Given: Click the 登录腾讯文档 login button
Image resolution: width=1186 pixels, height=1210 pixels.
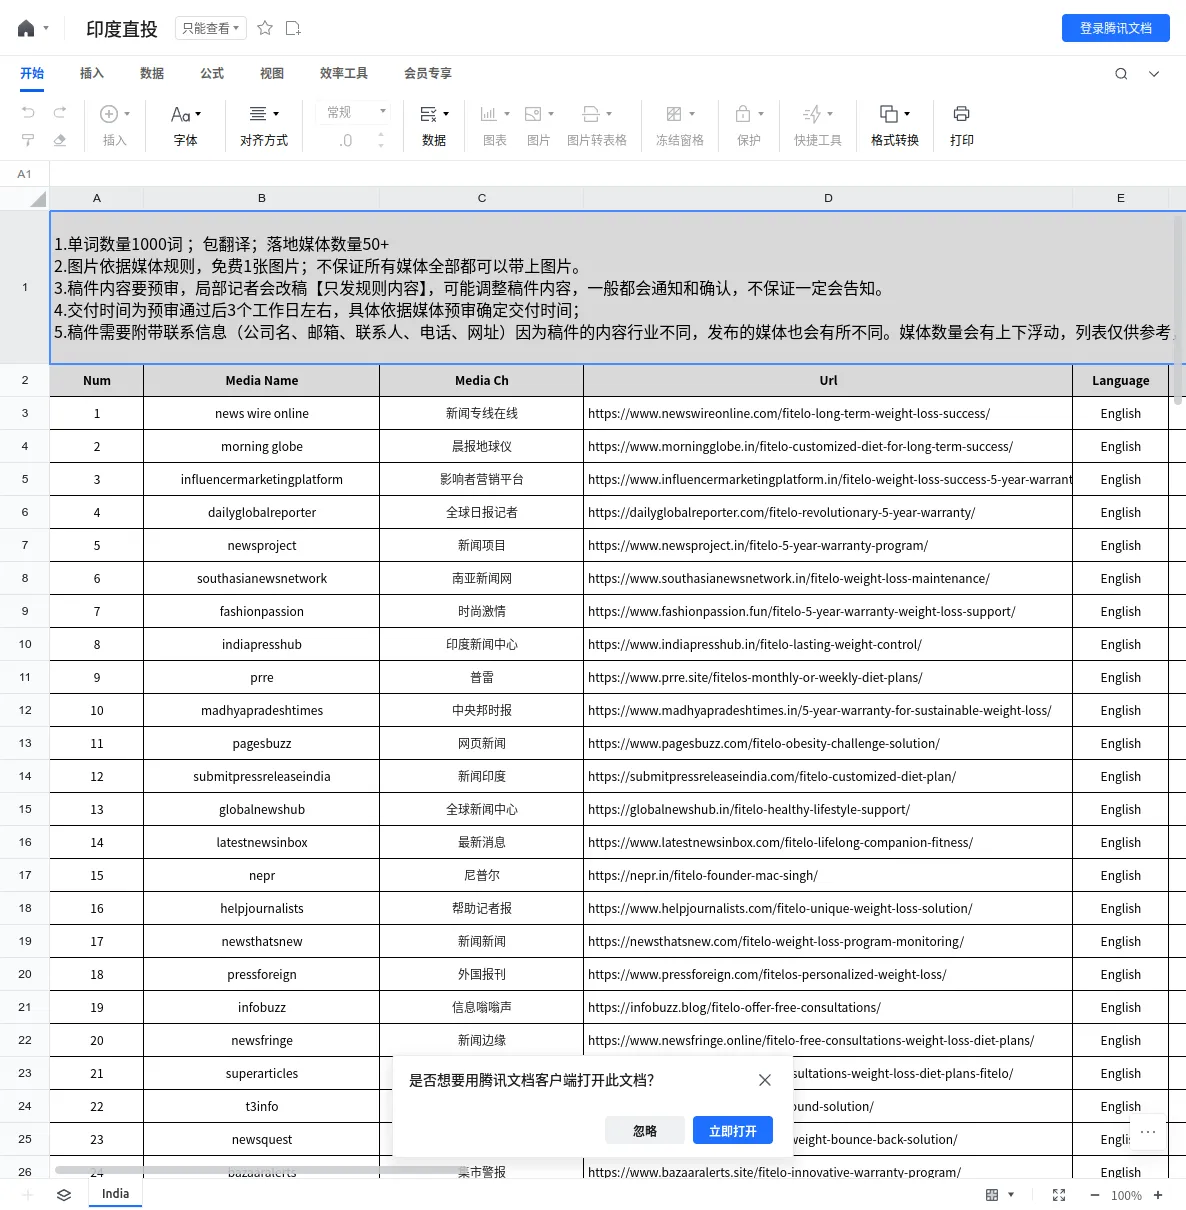Looking at the screenshot, I should [x=1116, y=28].
